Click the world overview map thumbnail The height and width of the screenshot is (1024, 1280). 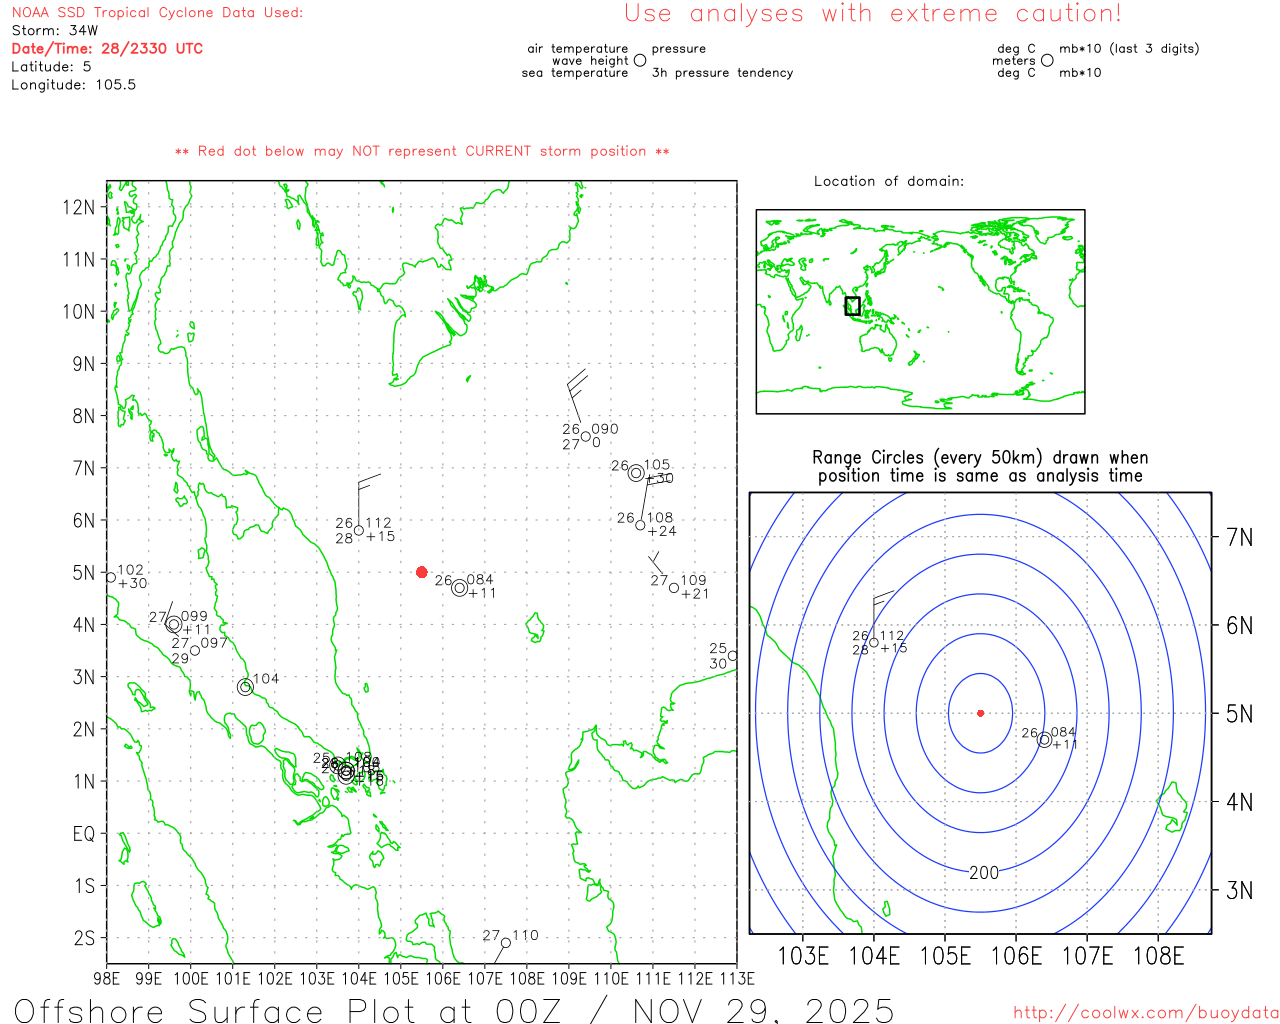(920, 311)
